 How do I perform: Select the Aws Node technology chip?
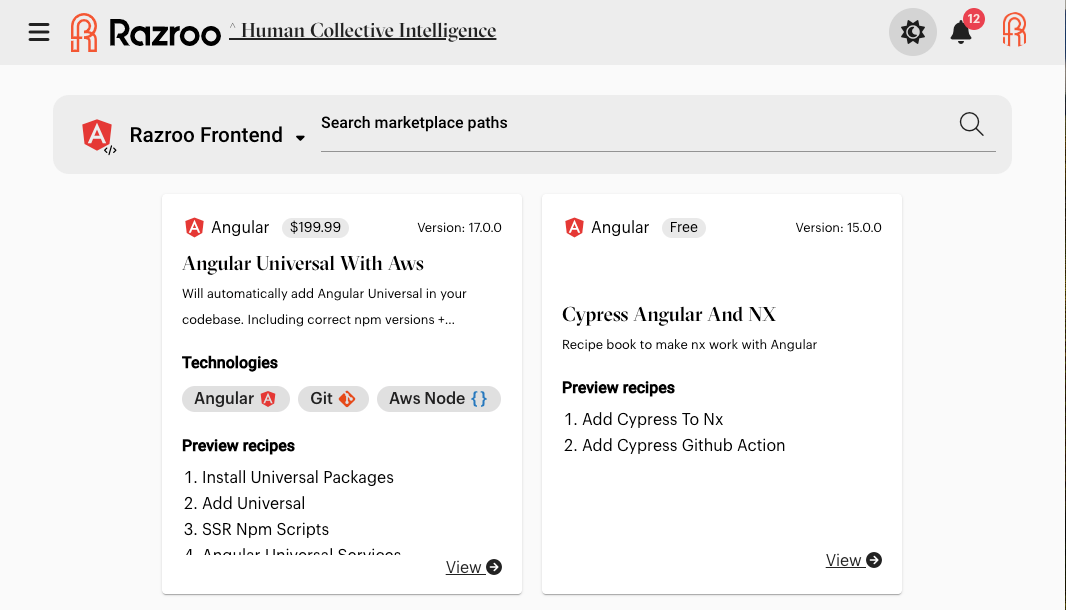[439, 399]
